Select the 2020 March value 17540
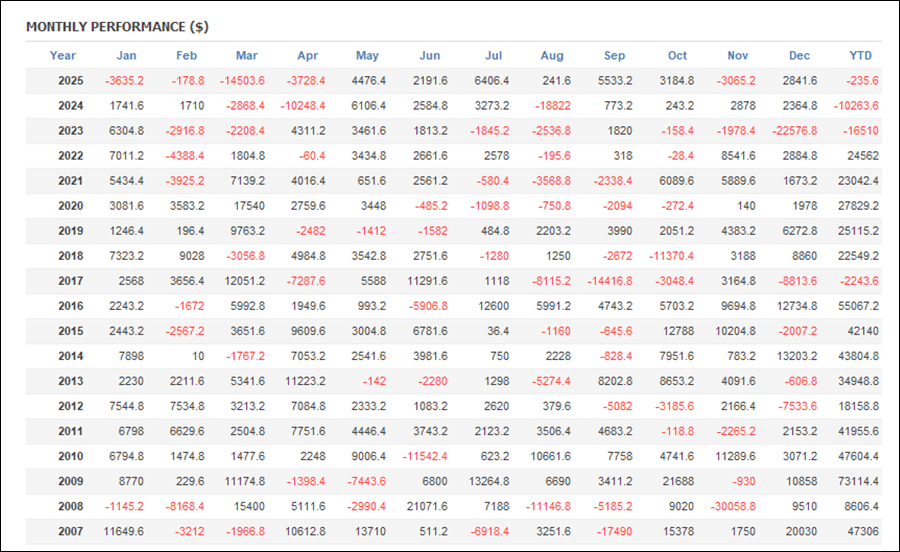Image resolution: width=900 pixels, height=552 pixels. coord(246,206)
